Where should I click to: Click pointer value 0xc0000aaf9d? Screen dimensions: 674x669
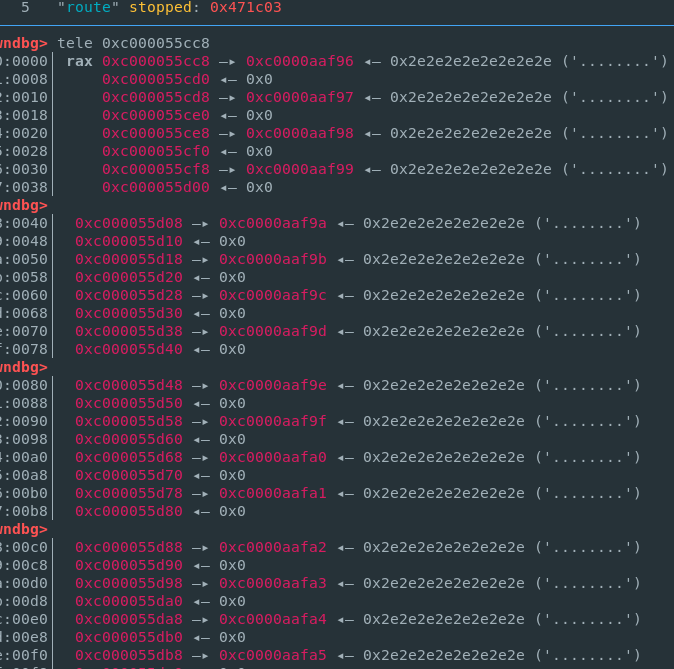pos(273,331)
